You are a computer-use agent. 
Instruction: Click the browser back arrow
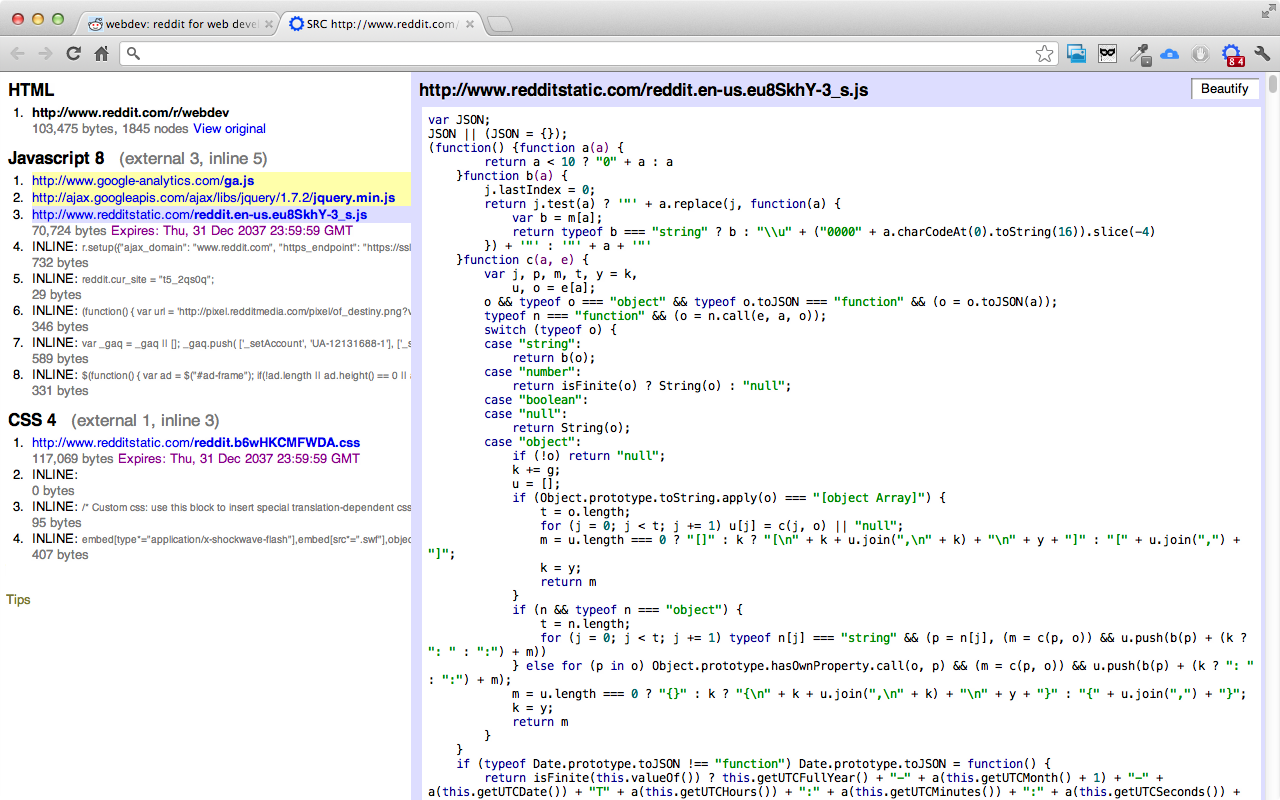pyautogui.click(x=18, y=54)
